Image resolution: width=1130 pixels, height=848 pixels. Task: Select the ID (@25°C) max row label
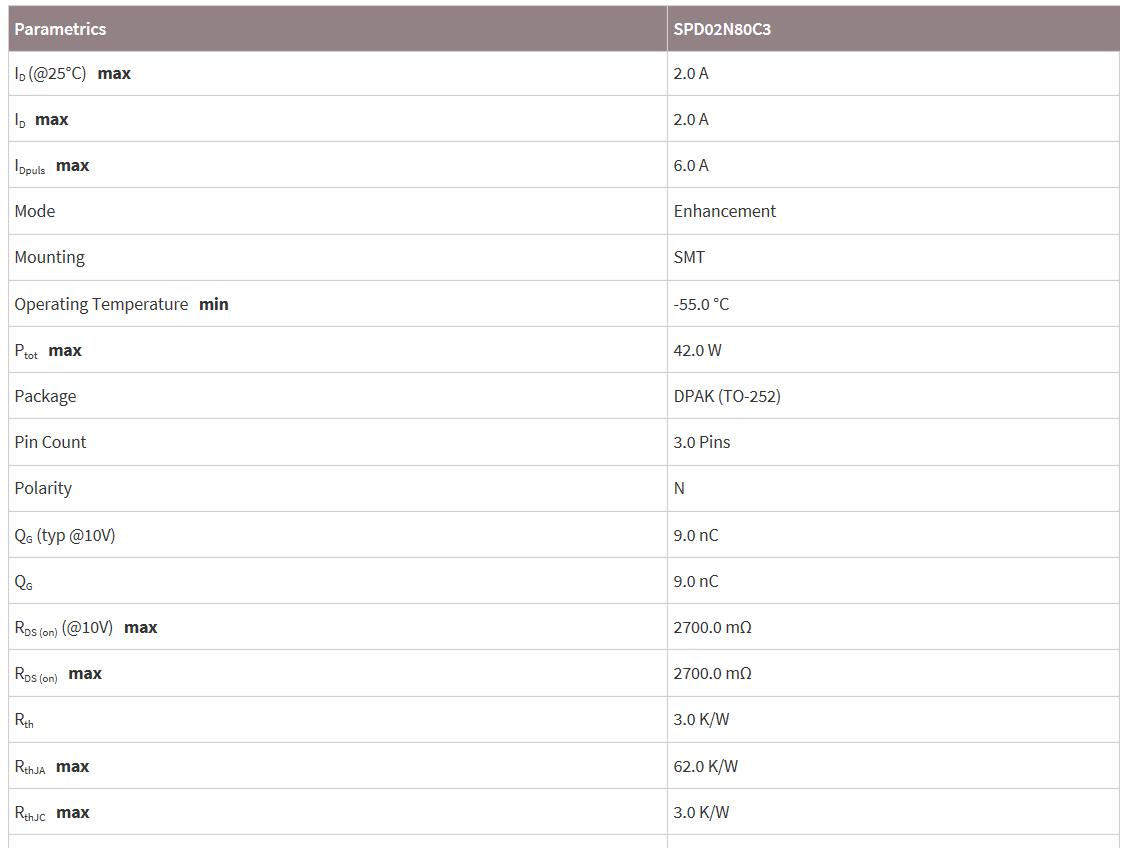click(x=72, y=74)
